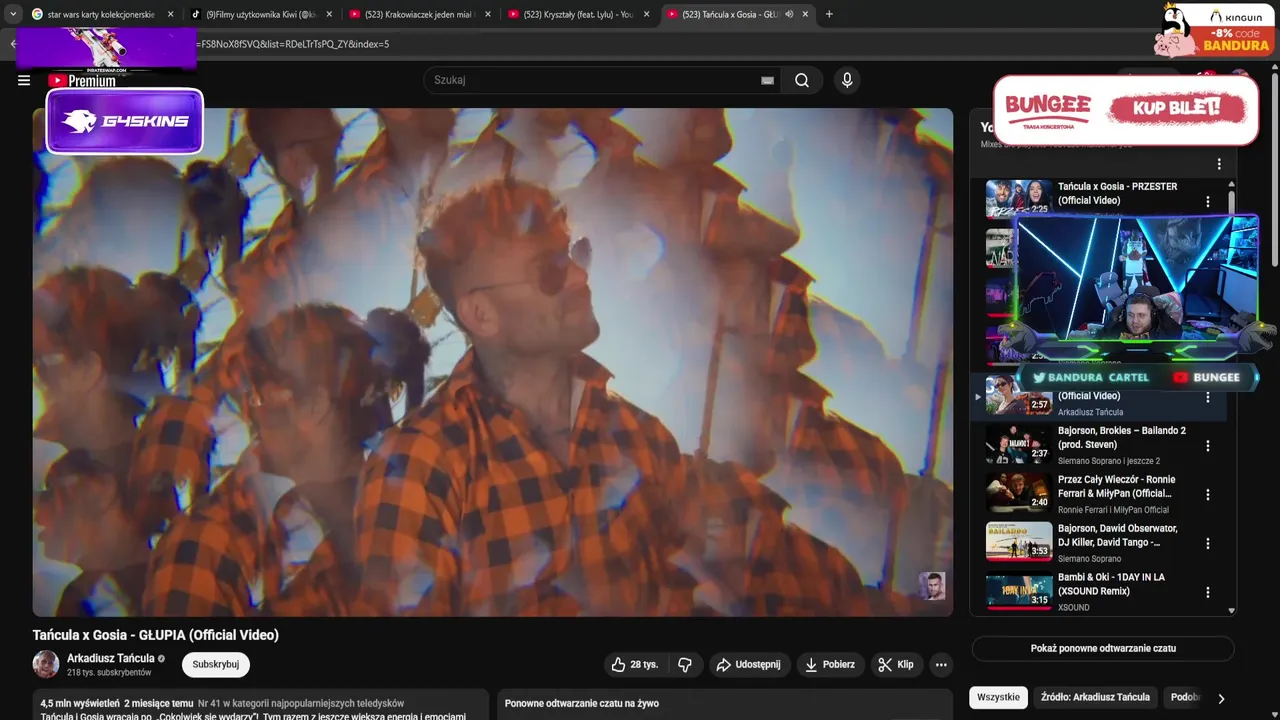Click Pokaż ponowne odtwarzanie czatu button
This screenshot has width=1280, height=720.
coord(1103,648)
